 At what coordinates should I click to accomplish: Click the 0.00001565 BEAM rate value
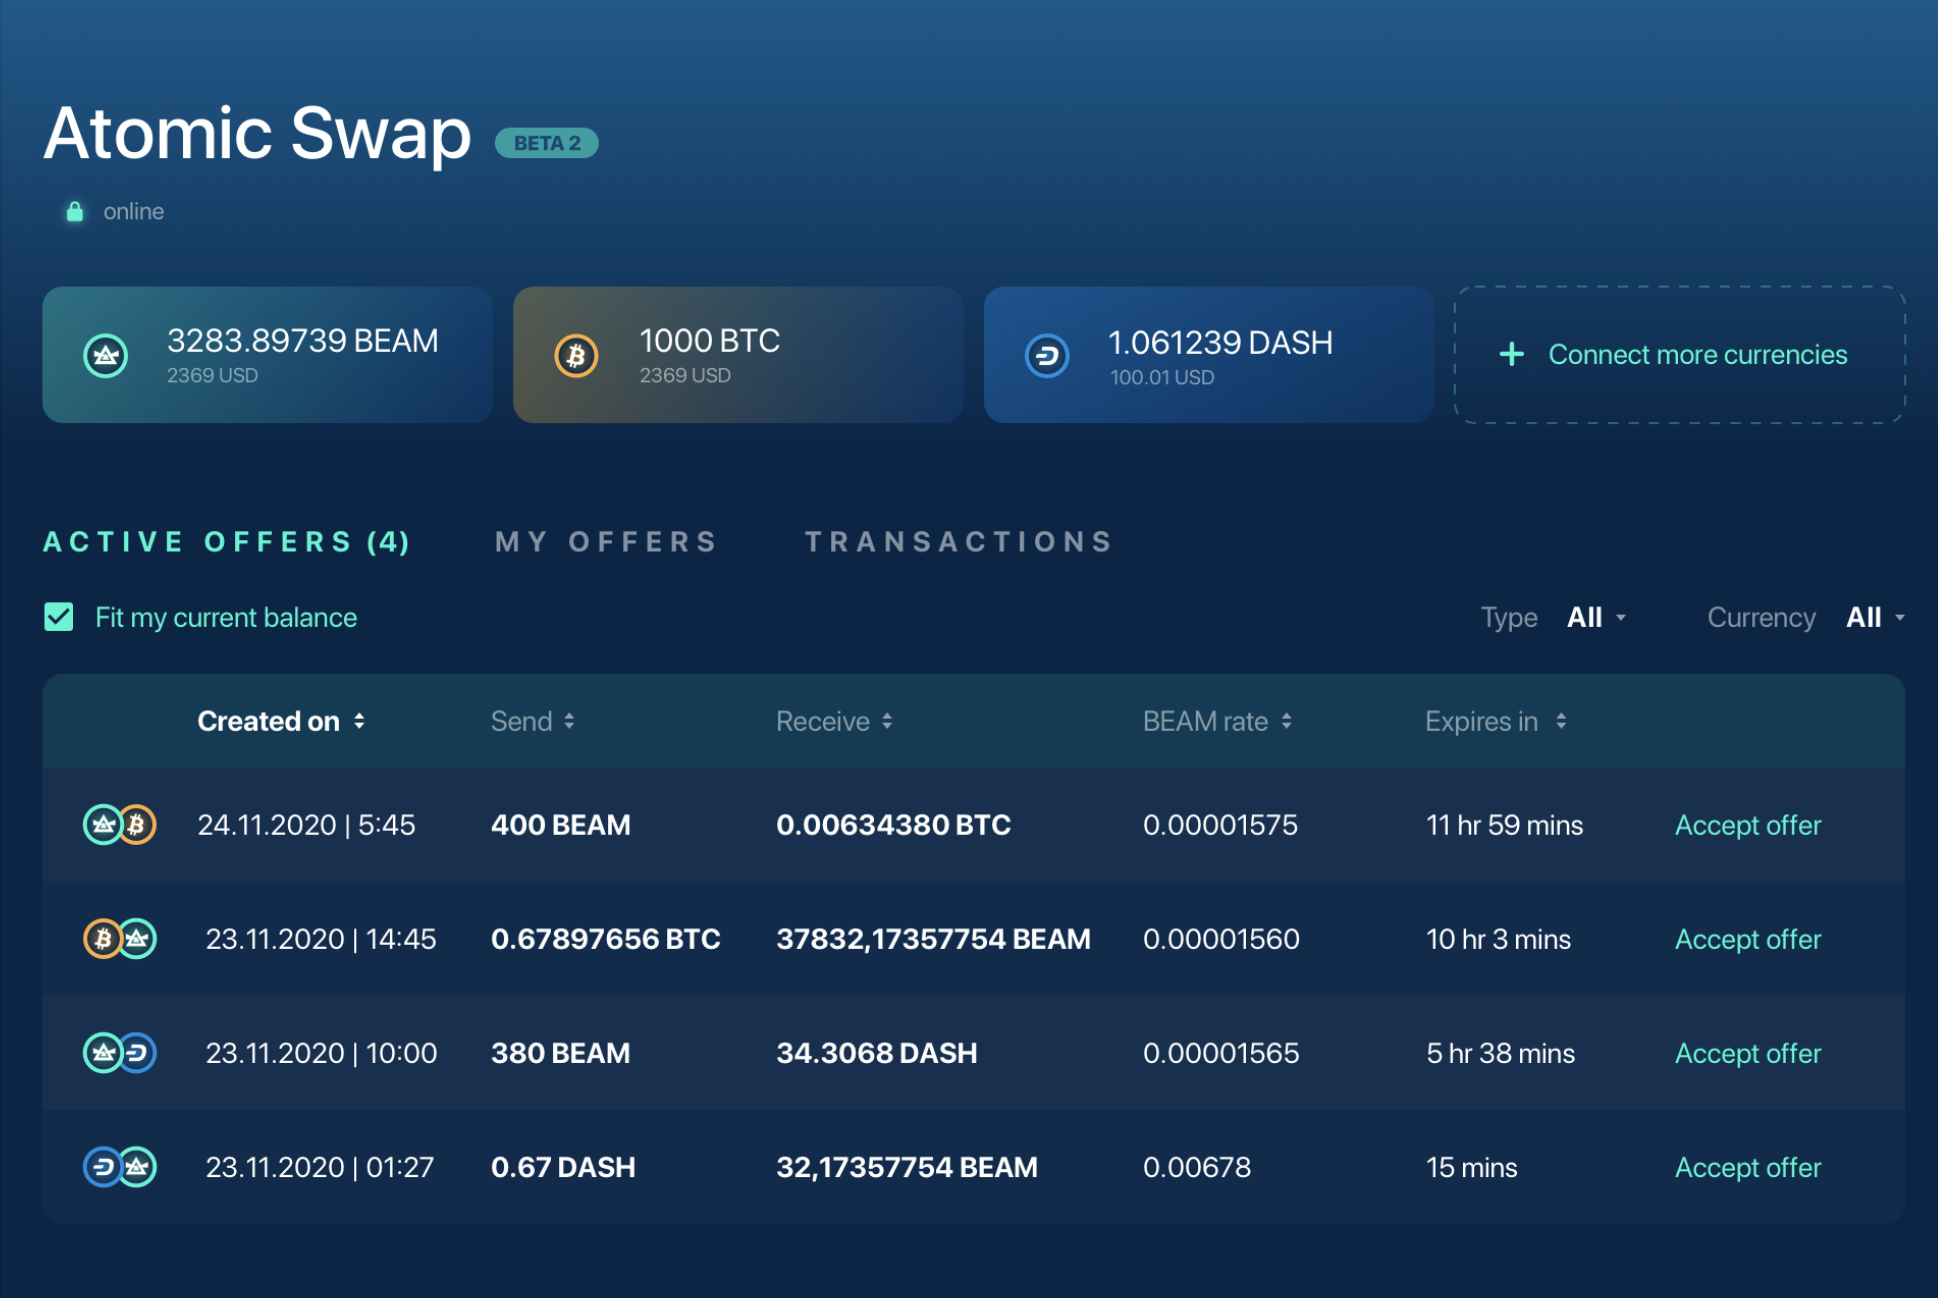pyautogui.click(x=1221, y=1053)
